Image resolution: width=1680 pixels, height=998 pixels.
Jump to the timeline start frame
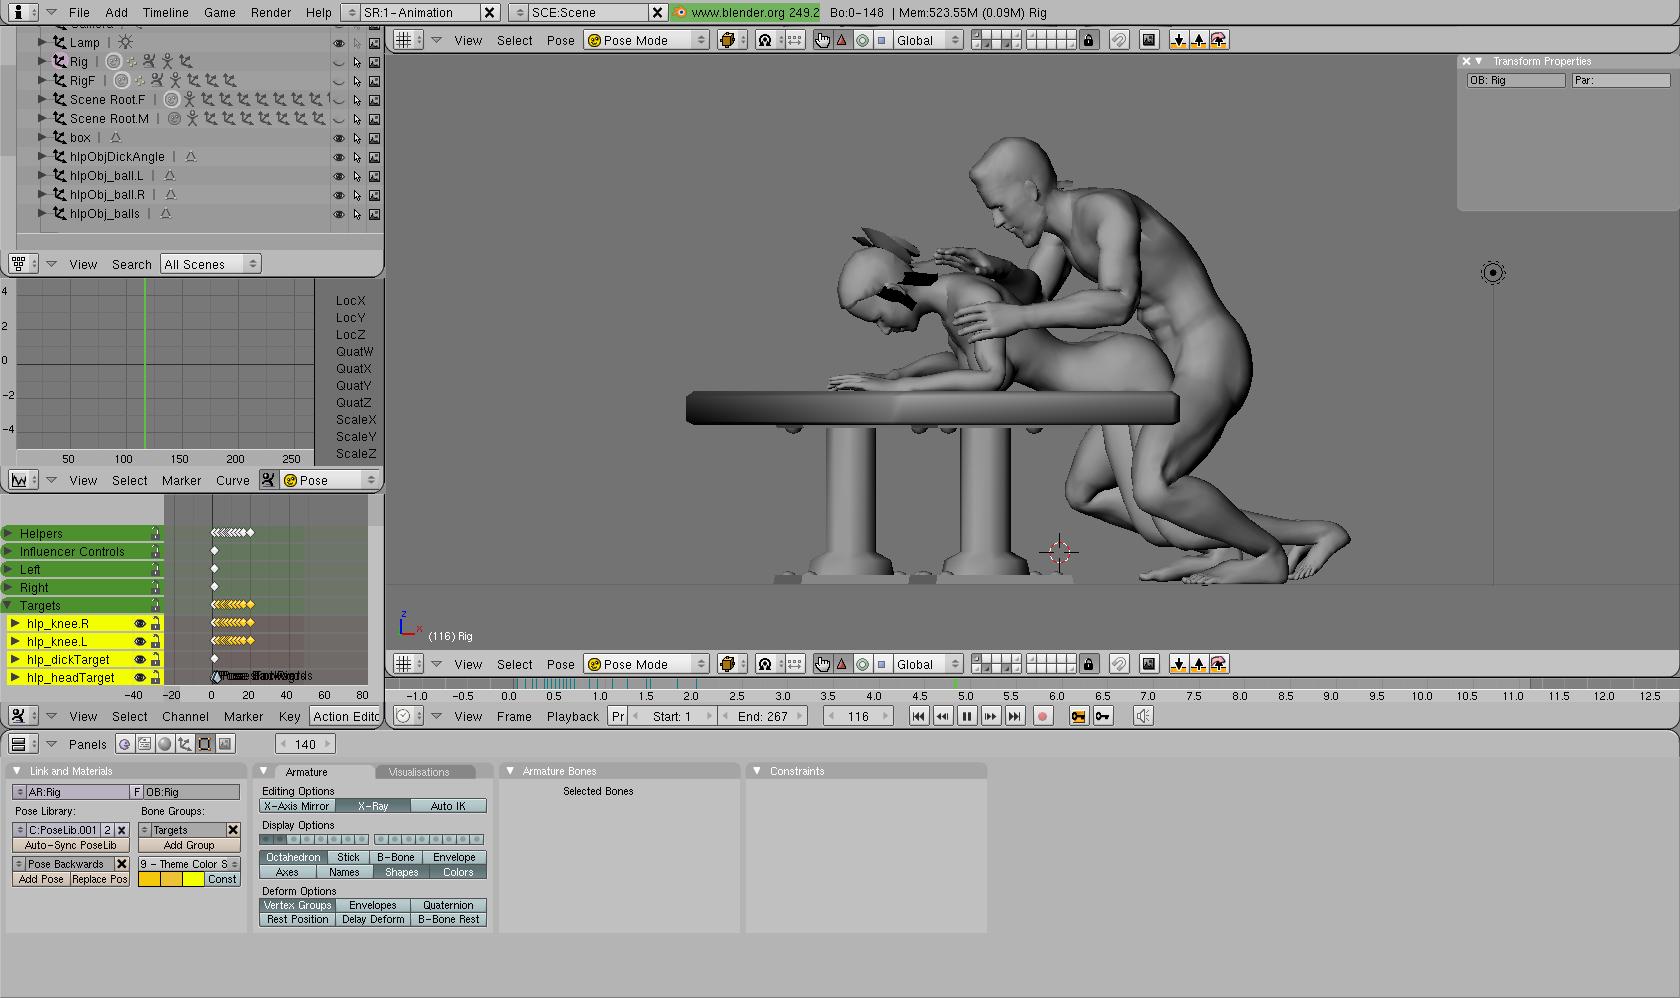918,716
